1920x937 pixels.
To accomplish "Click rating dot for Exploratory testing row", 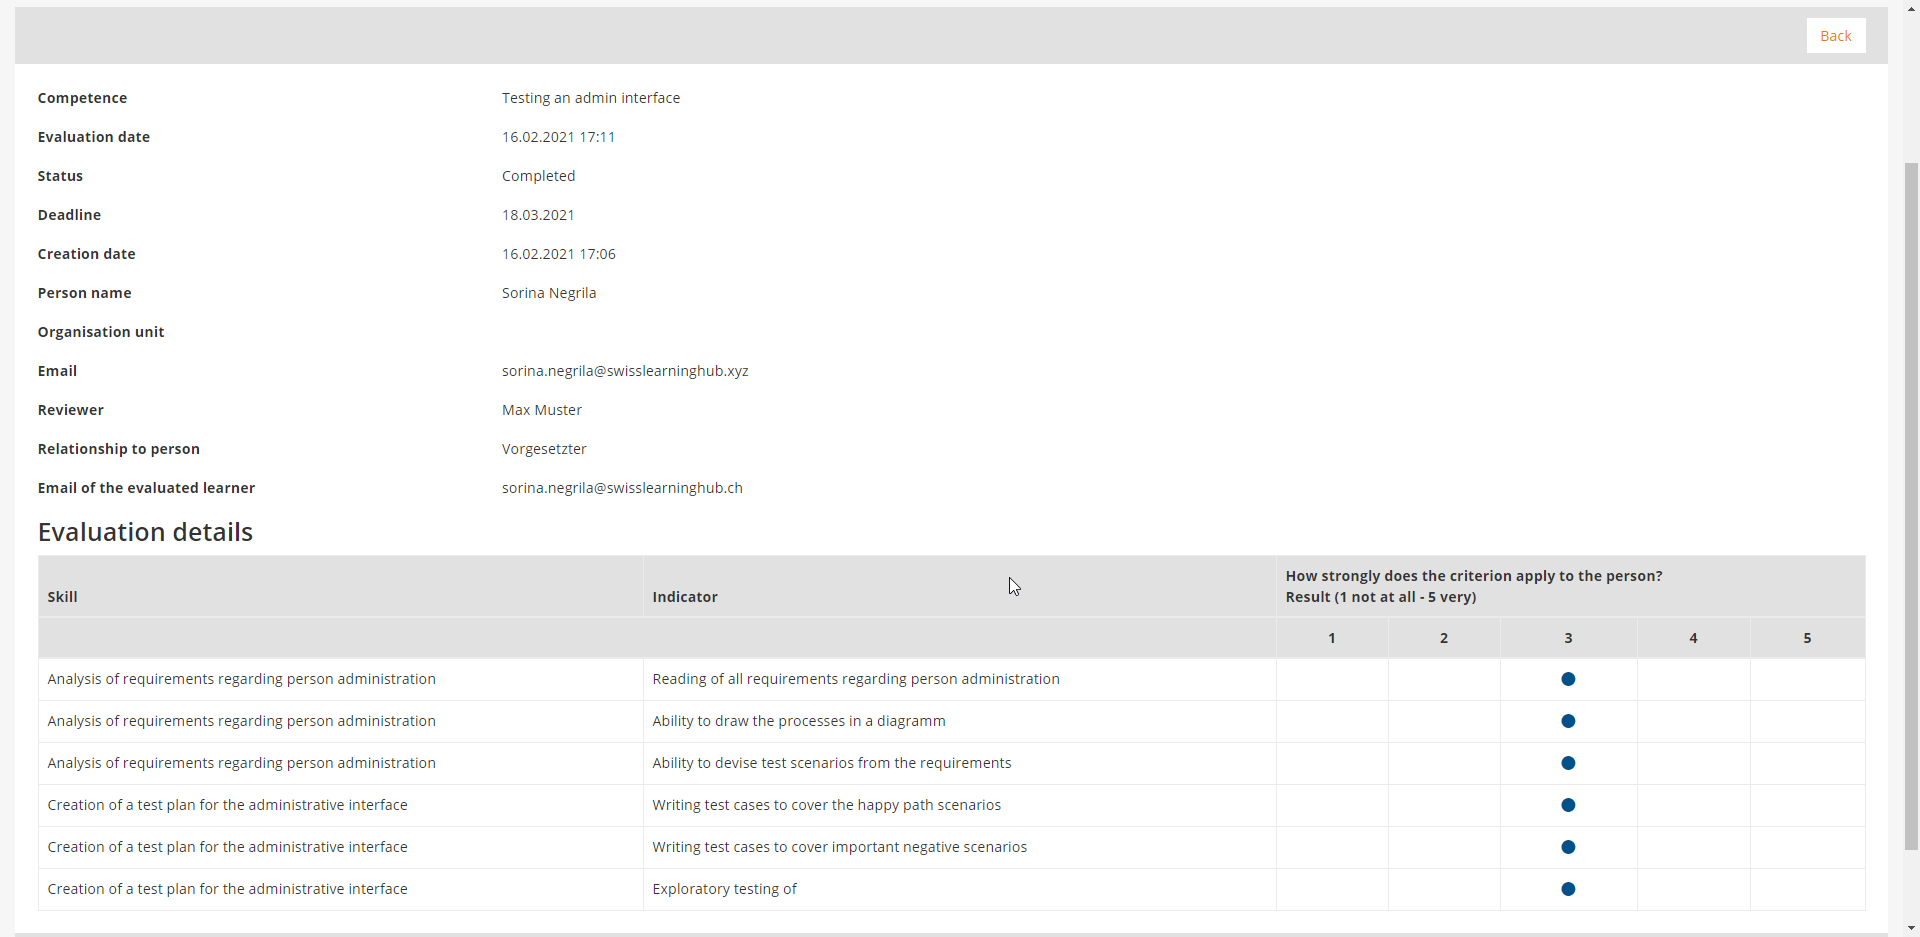I will click(x=1568, y=889).
